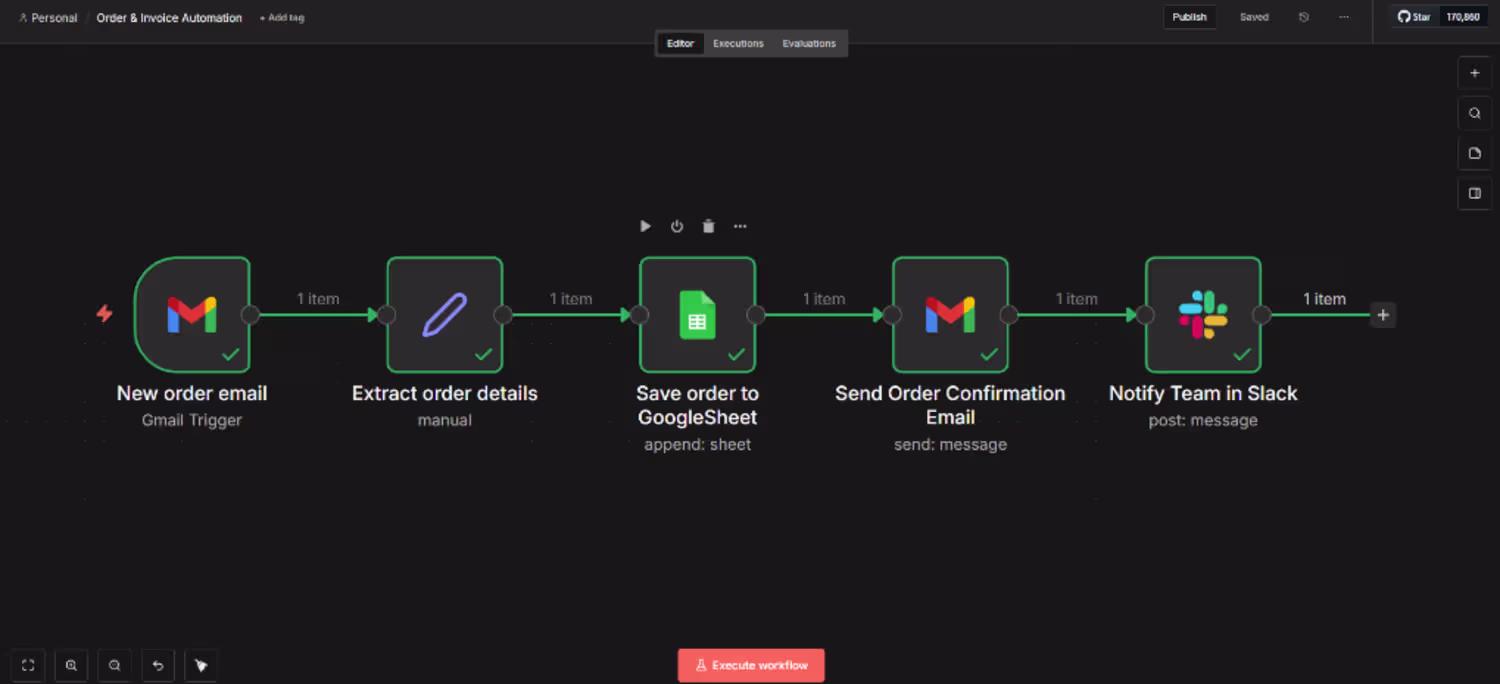Open the top bar ellipsis menu

[1344, 17]
